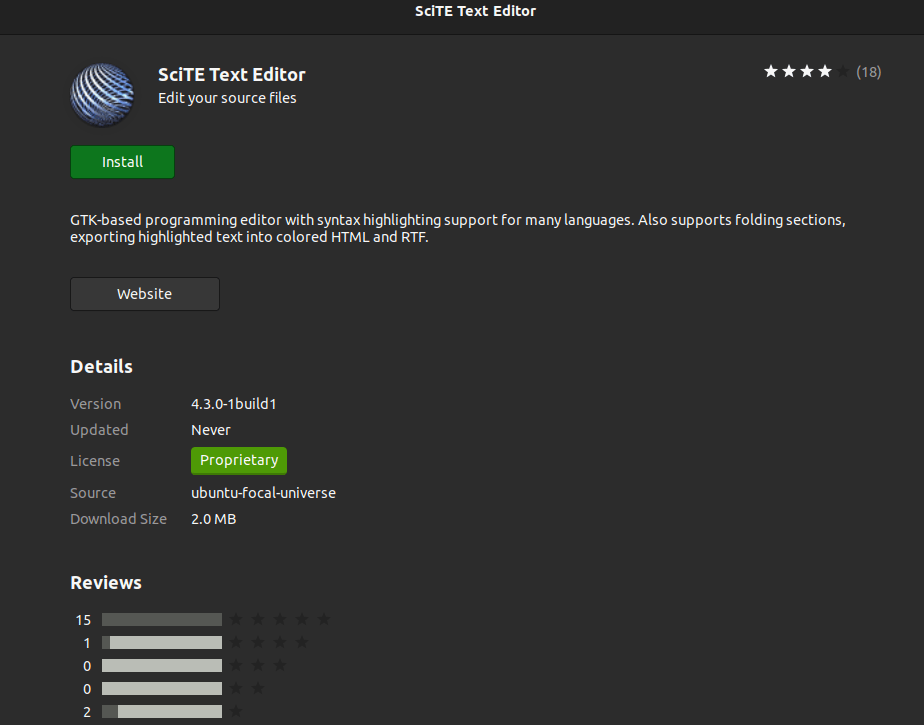Image resolution: width=924 pixels, height=725 pixels.
Task: Click the title bar text SciTE Text Editor
Action: coord(475,11)
